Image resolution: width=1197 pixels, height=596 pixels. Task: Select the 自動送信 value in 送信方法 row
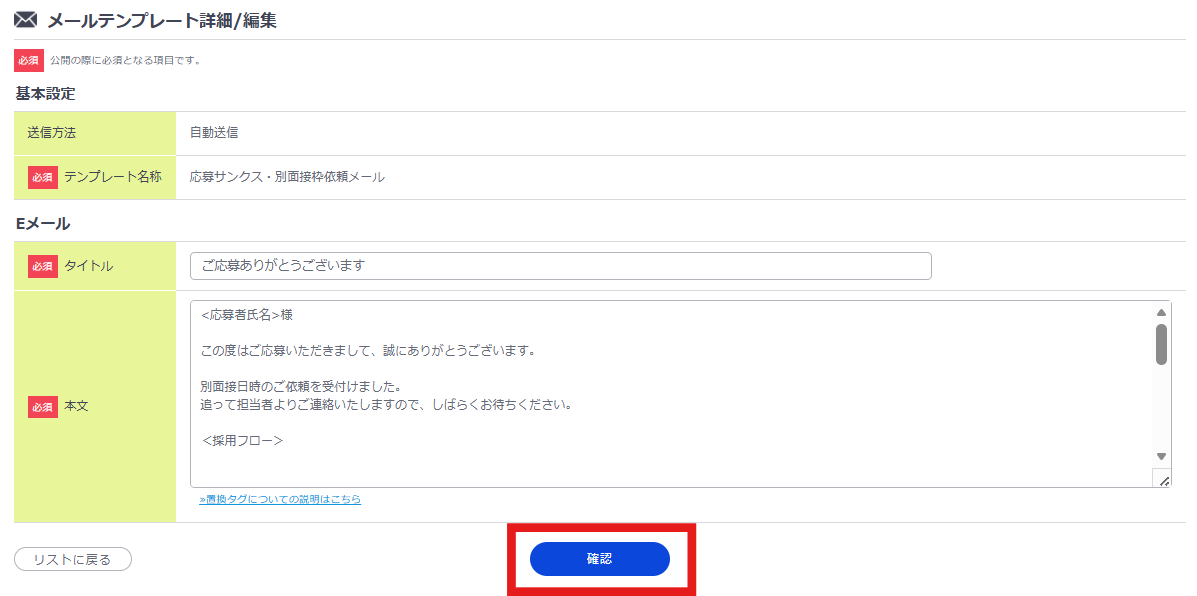pos(213,132)
